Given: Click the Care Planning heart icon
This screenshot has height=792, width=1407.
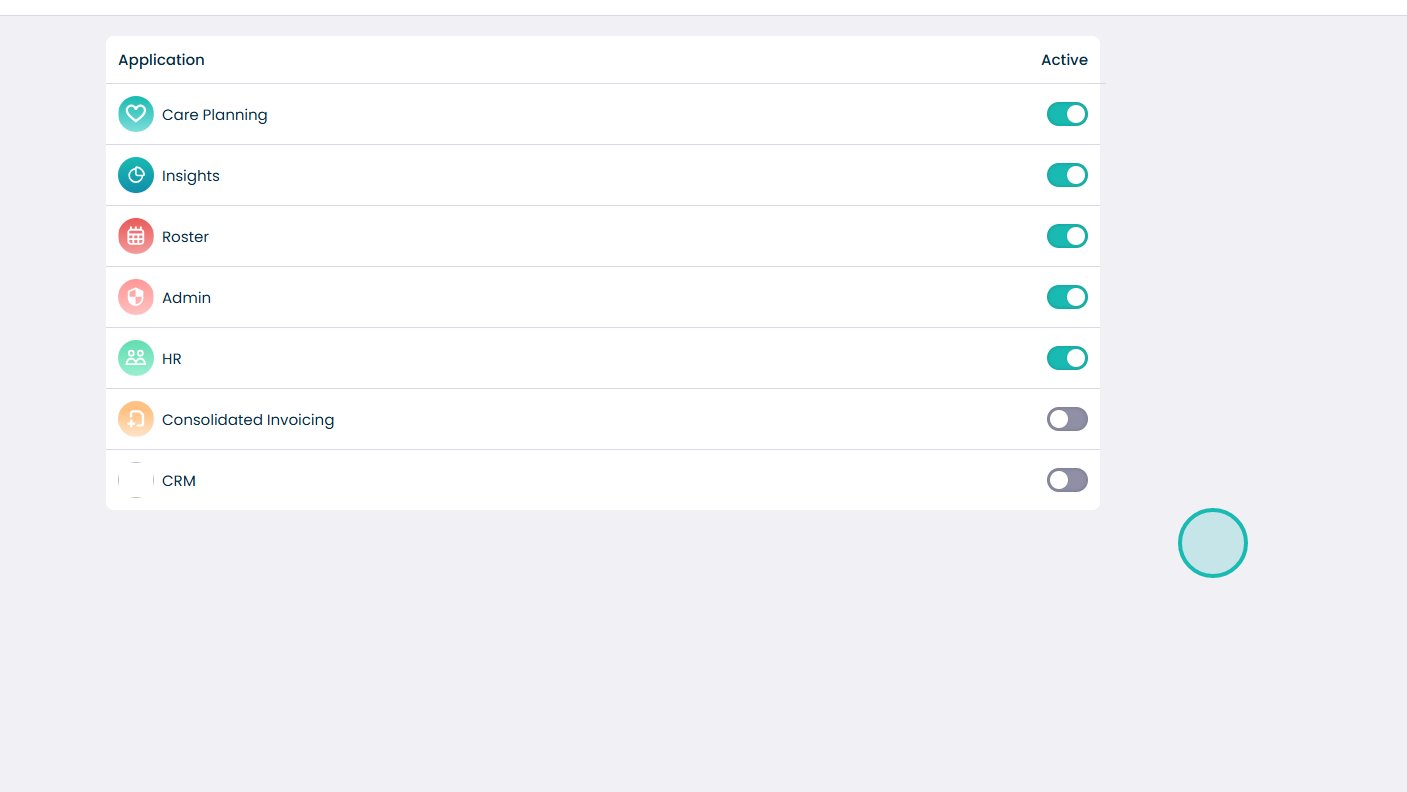Looking at the screenshot, I should pyautogui.click(x=136, y=114).
